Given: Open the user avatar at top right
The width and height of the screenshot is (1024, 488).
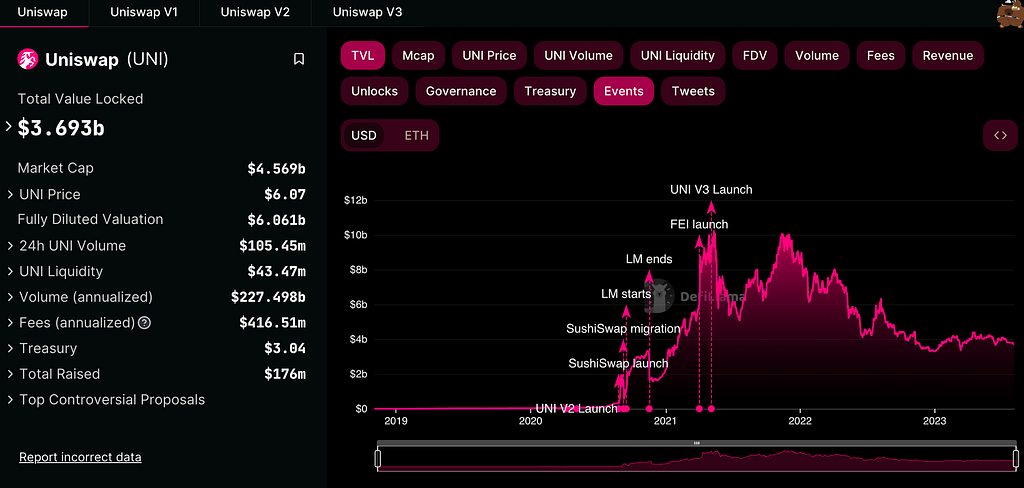Looking at the screenshot, I should (1009, 14).
